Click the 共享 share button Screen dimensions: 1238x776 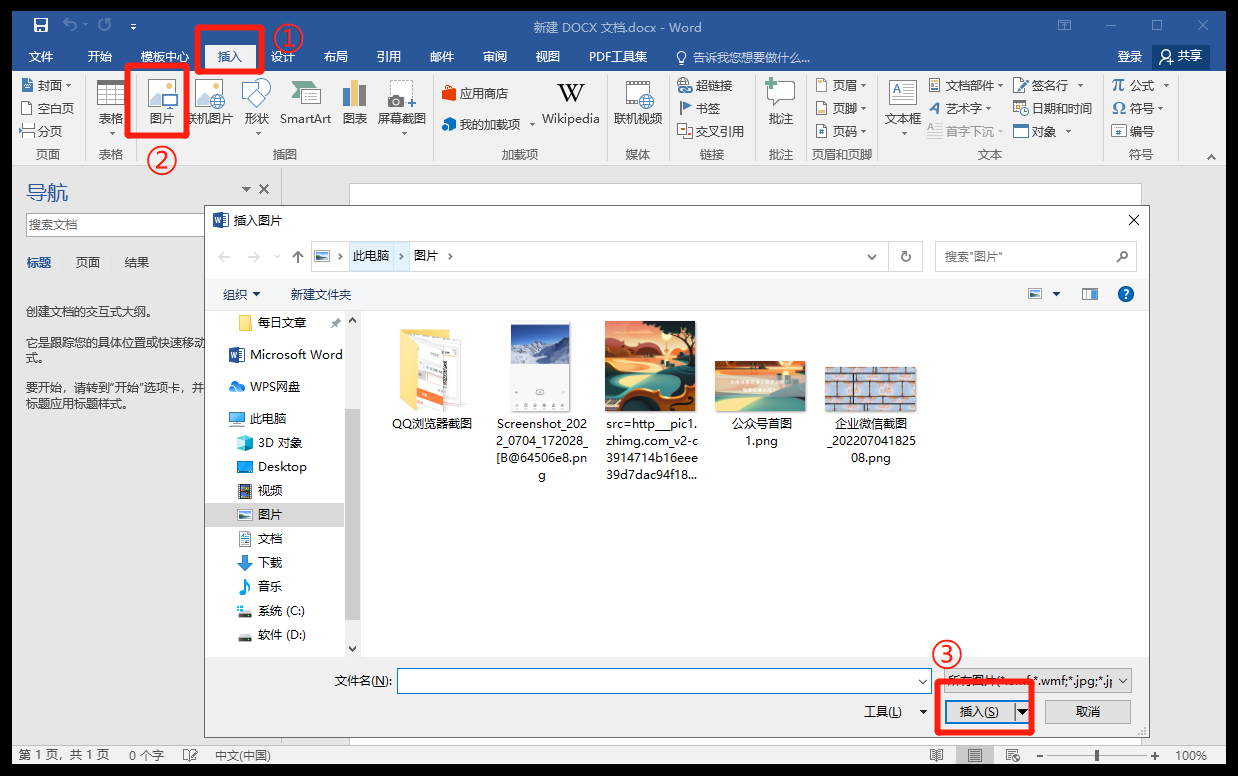1180,56
